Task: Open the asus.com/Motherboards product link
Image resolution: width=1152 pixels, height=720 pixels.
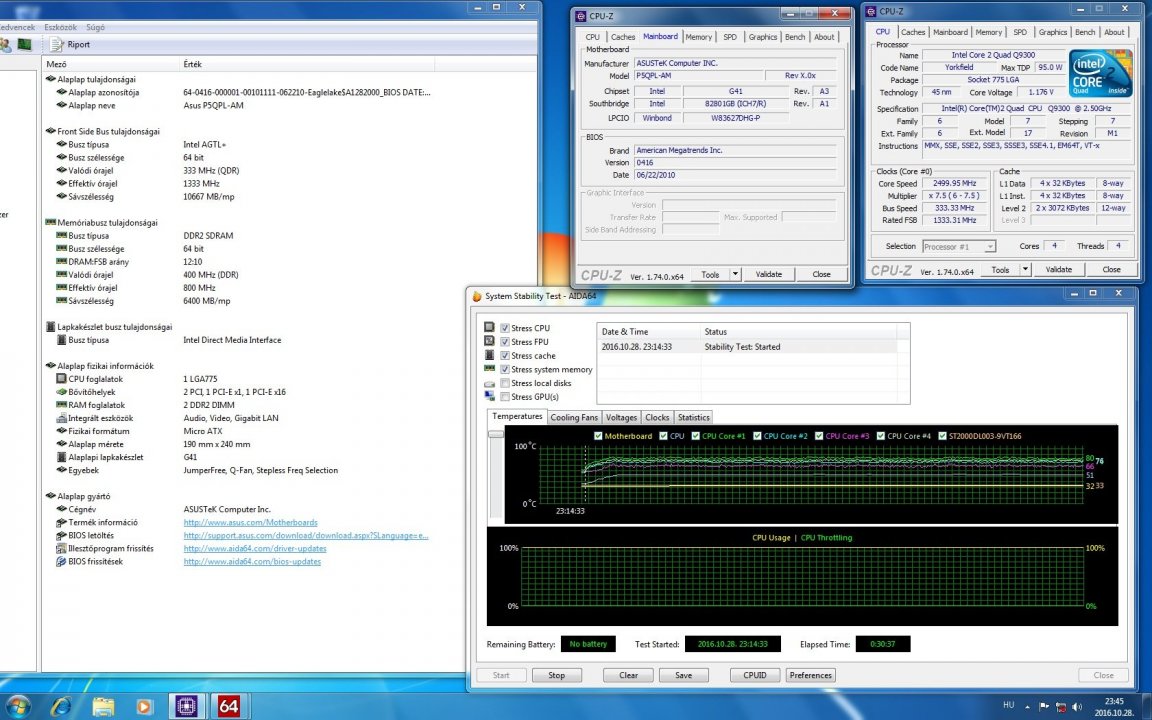Action: point(250,522)
